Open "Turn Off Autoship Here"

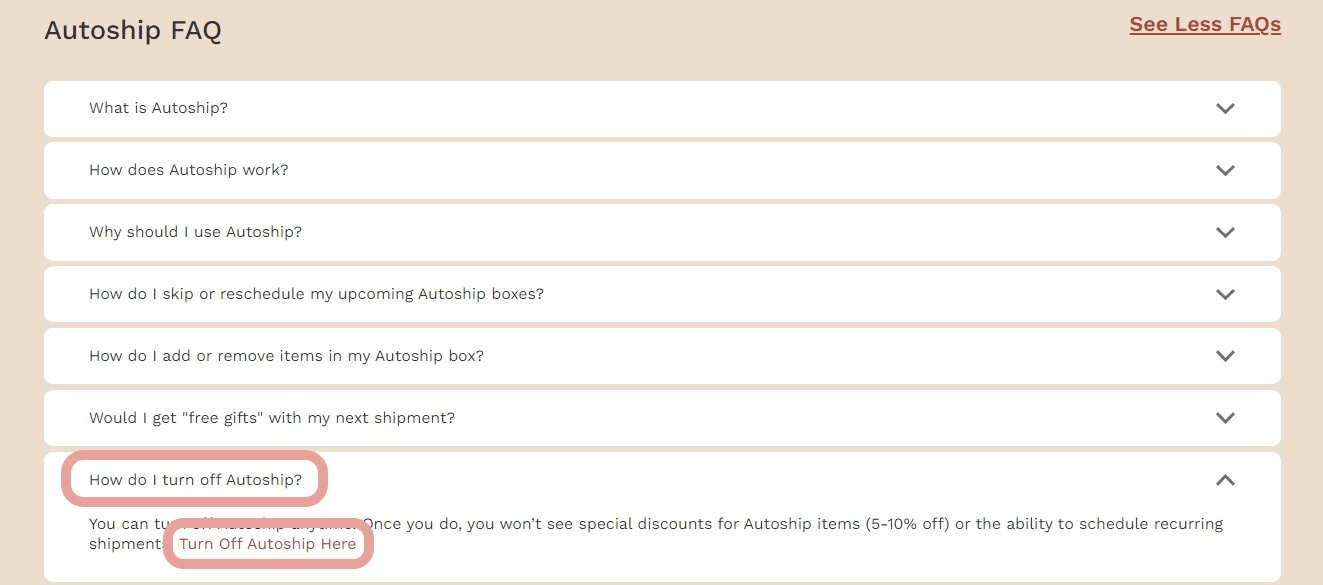pyautogui.click(x=267, y=543)
